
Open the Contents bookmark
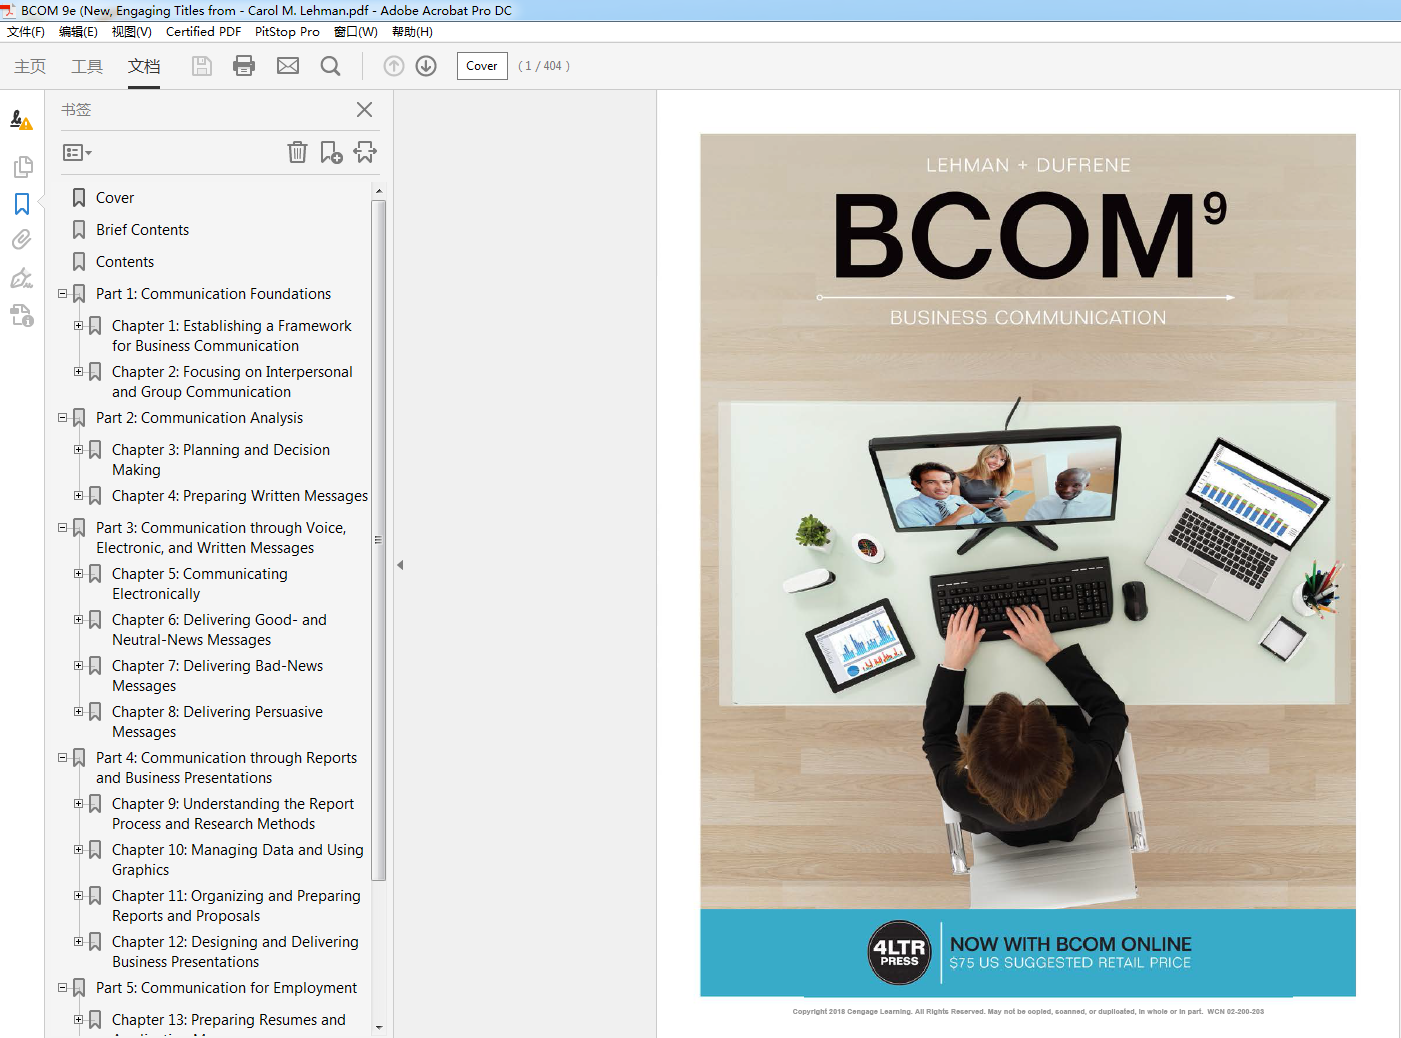click(x=125, y=262)
